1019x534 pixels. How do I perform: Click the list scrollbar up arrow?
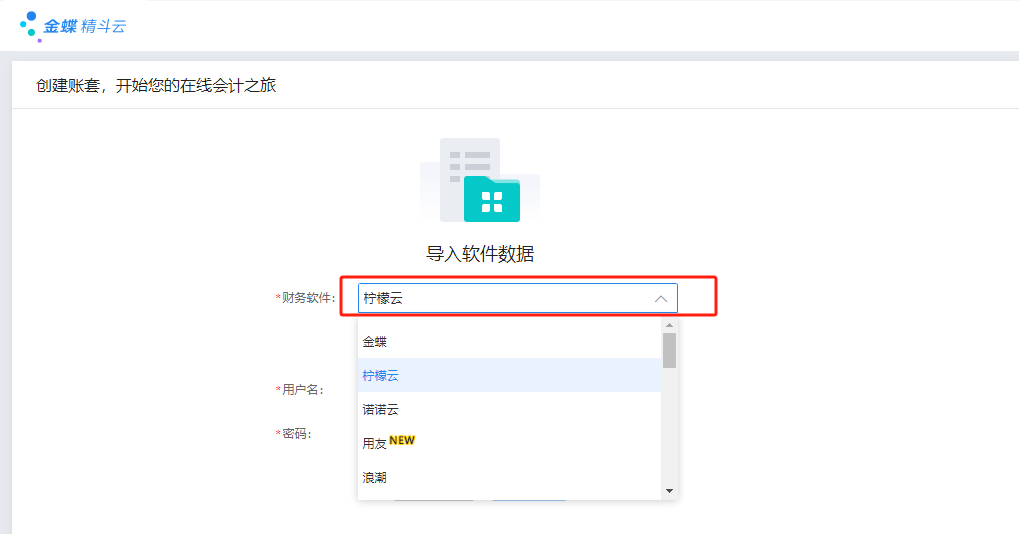[x=669, y=325]
